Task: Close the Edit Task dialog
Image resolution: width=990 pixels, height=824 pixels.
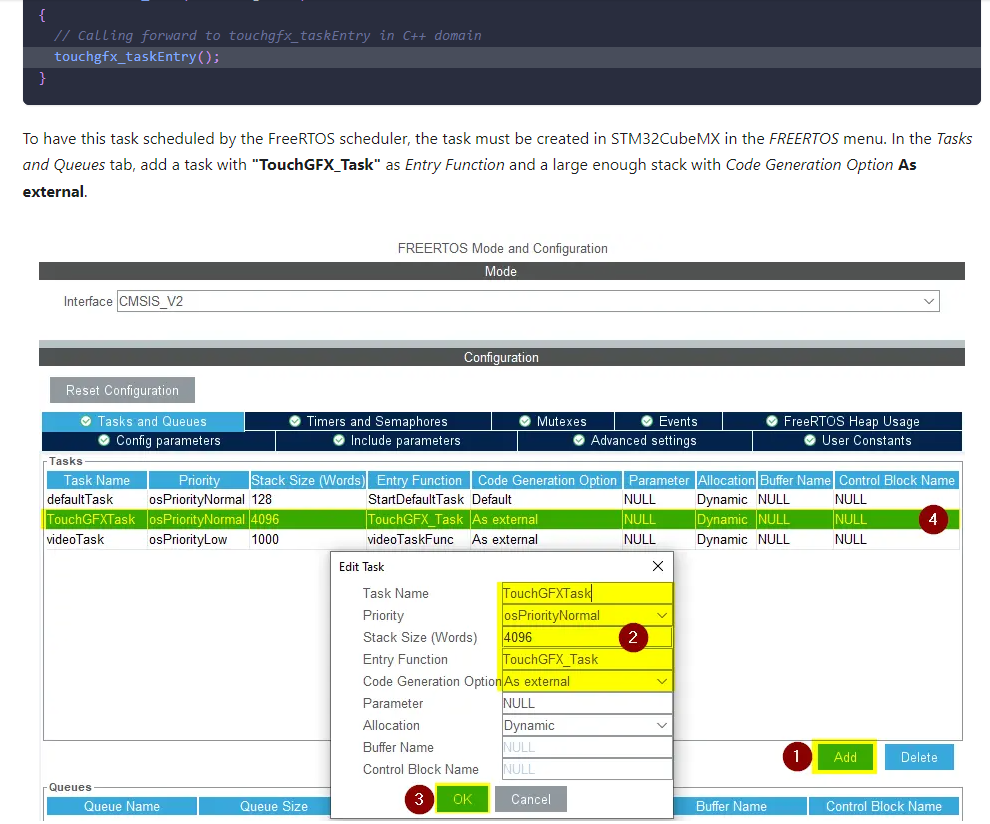Action: [657, 566]
